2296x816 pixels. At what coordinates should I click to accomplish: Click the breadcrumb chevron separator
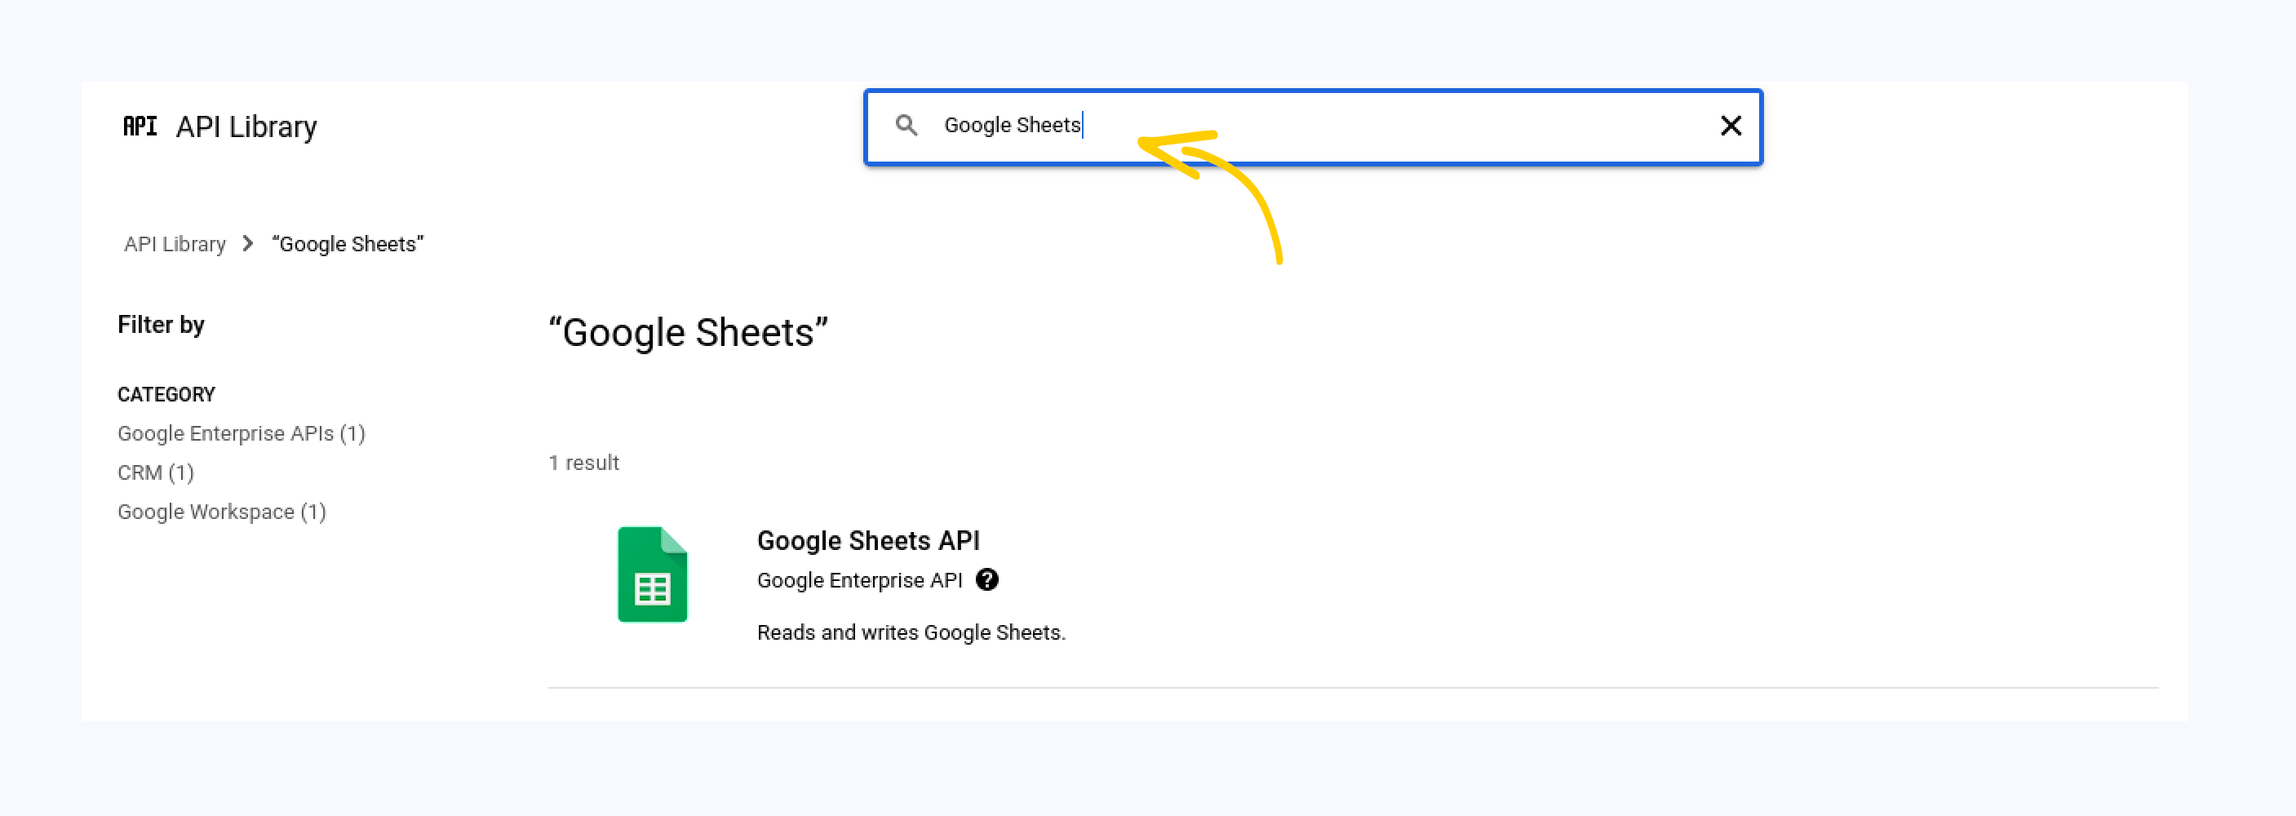coord(248,244)
